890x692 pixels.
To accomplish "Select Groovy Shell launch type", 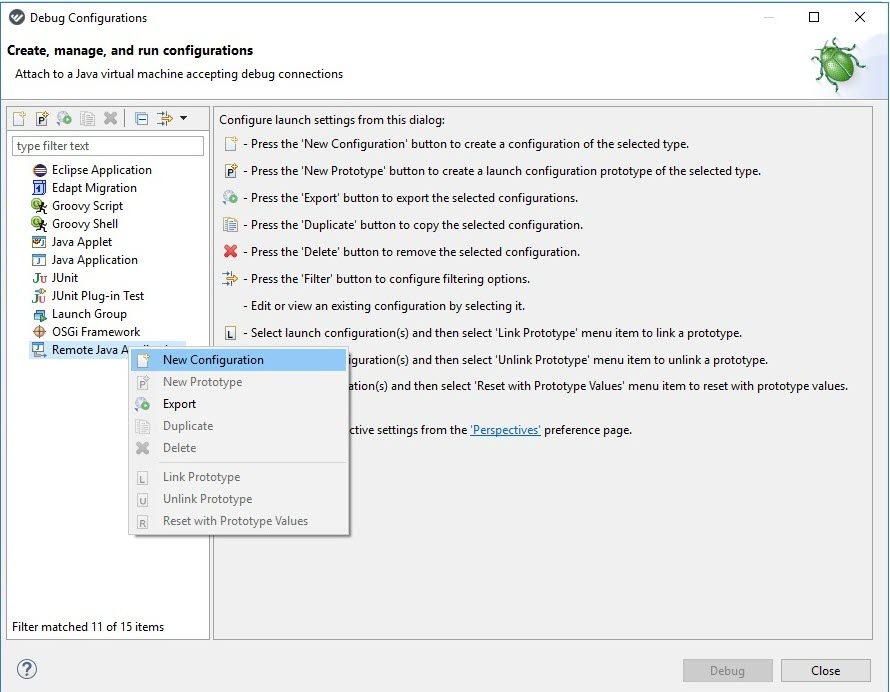I will pyautogui.click(x=85, y=224).
